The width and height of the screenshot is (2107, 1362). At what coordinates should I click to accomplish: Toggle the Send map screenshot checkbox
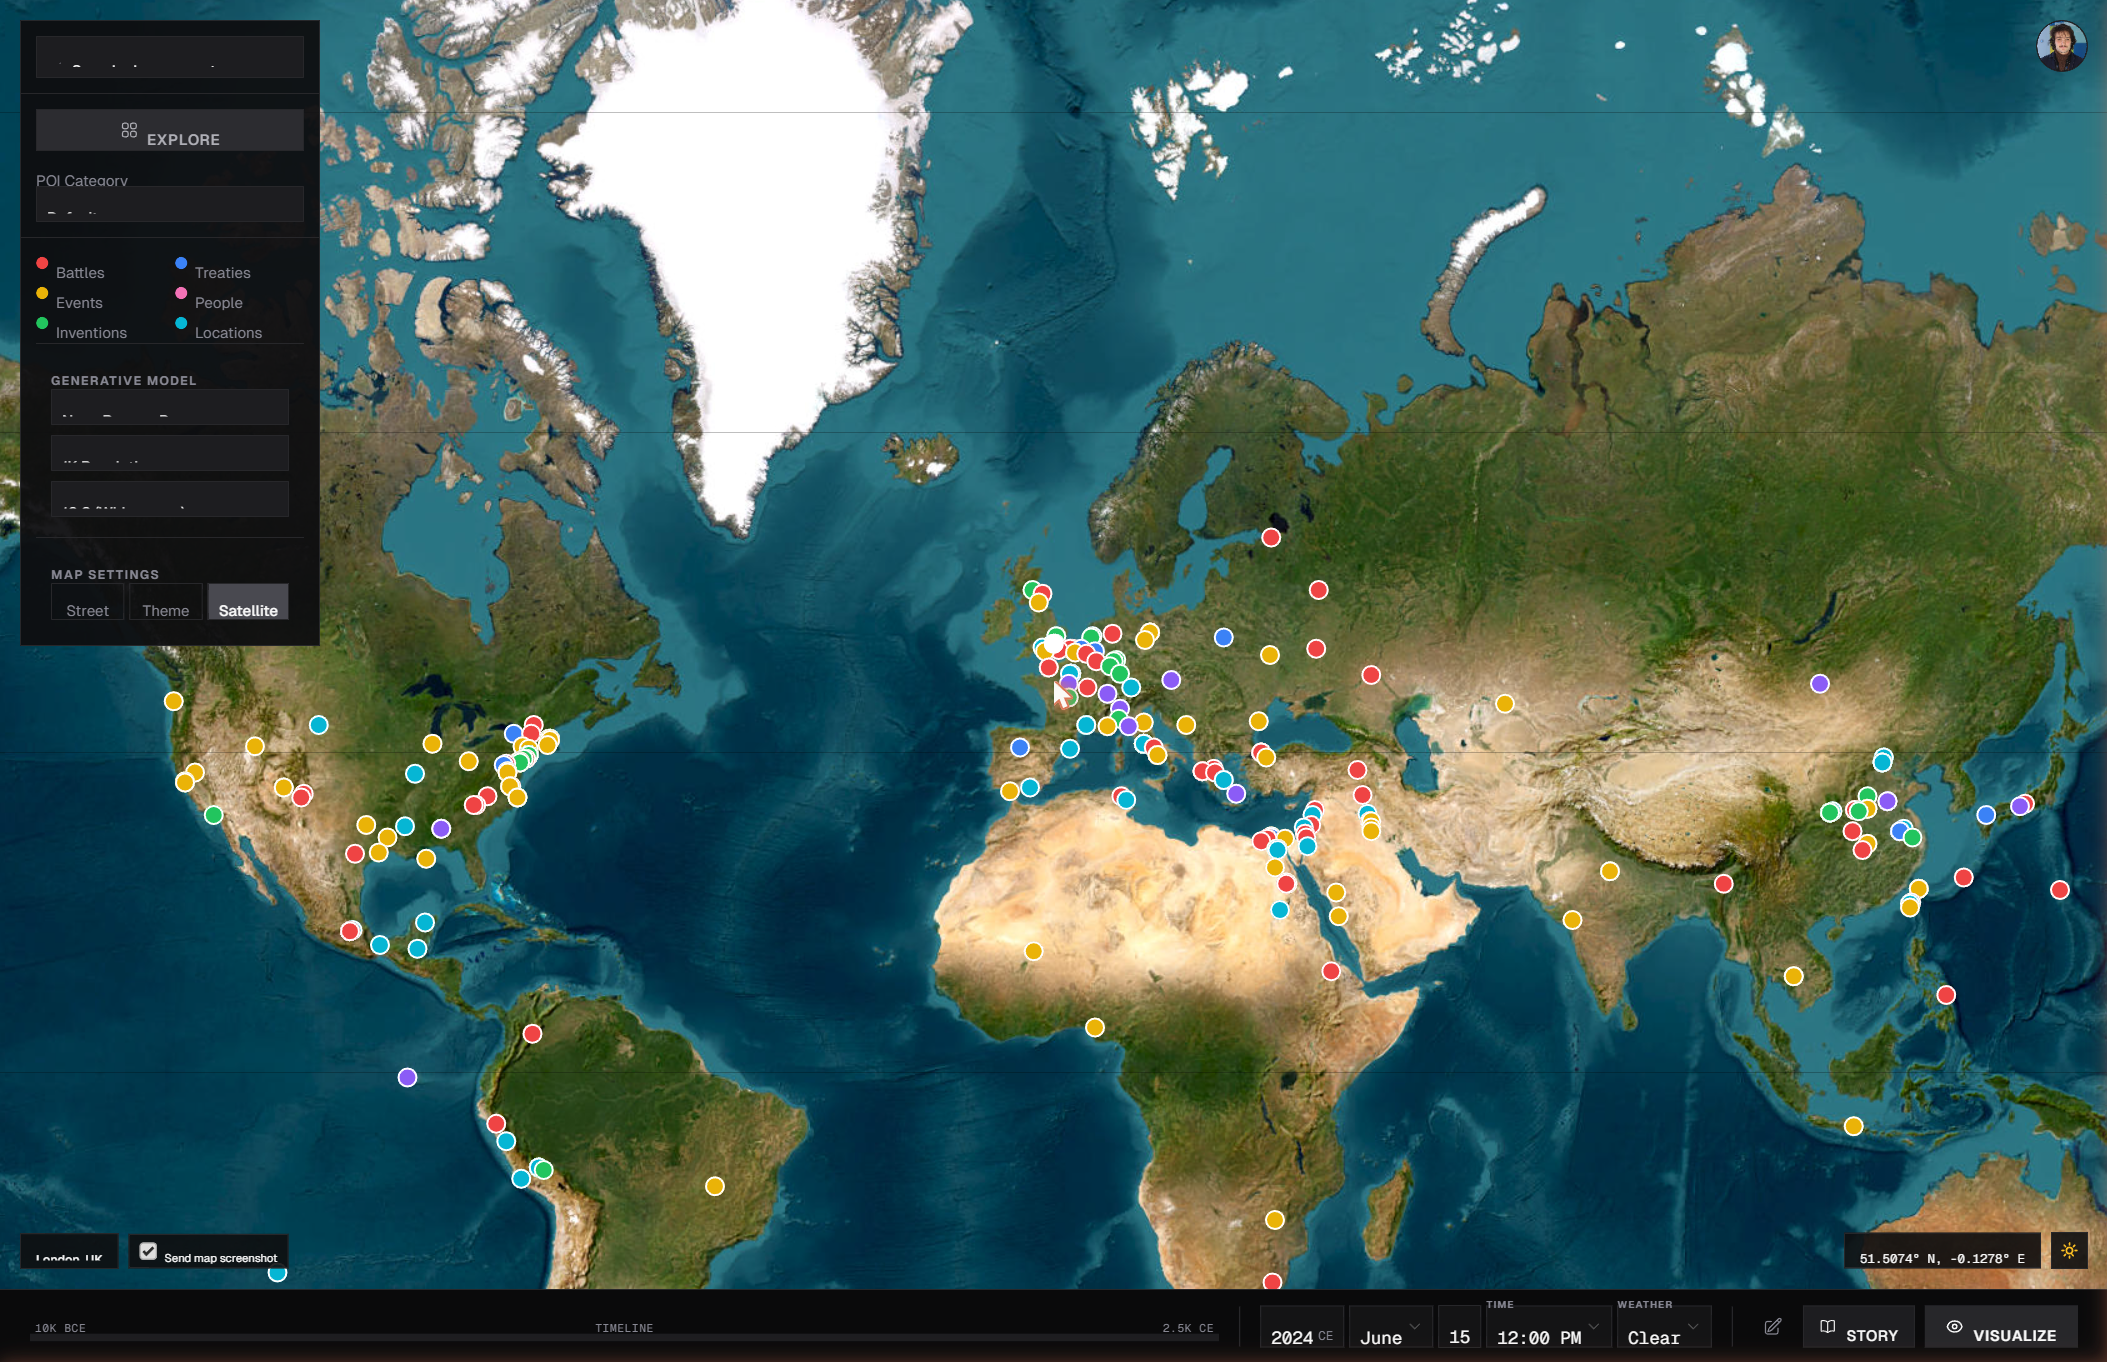[148, 1251]
